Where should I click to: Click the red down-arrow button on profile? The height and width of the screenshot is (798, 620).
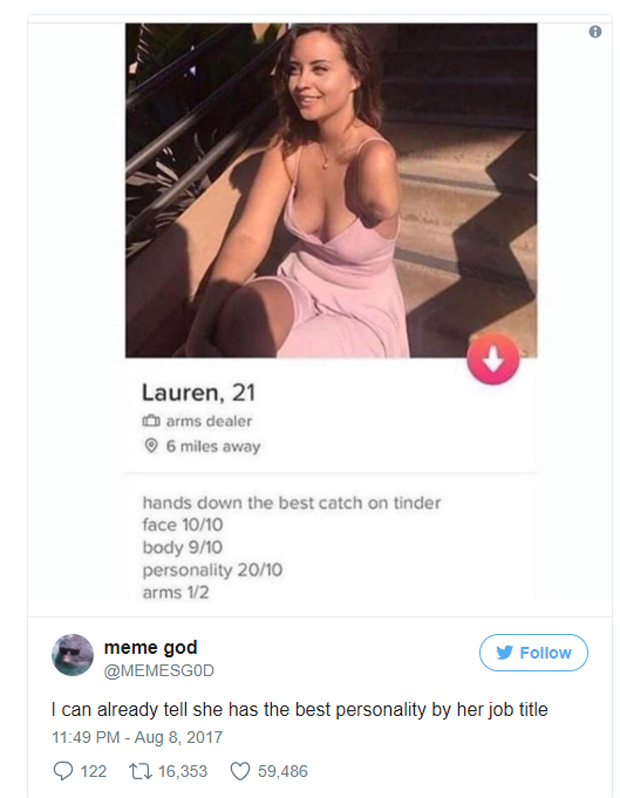[x=493, y=359]
